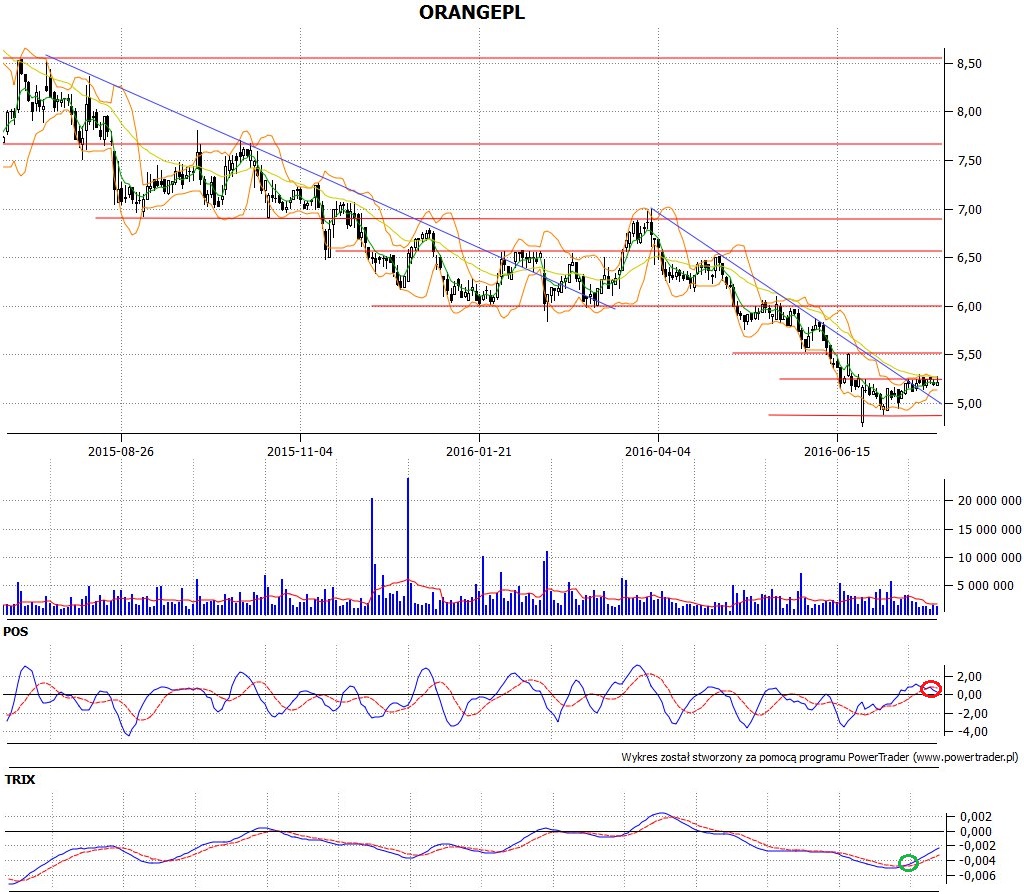Click the 6,00 price axis label
Screen dimensions: 1024x894
[969, 306]
